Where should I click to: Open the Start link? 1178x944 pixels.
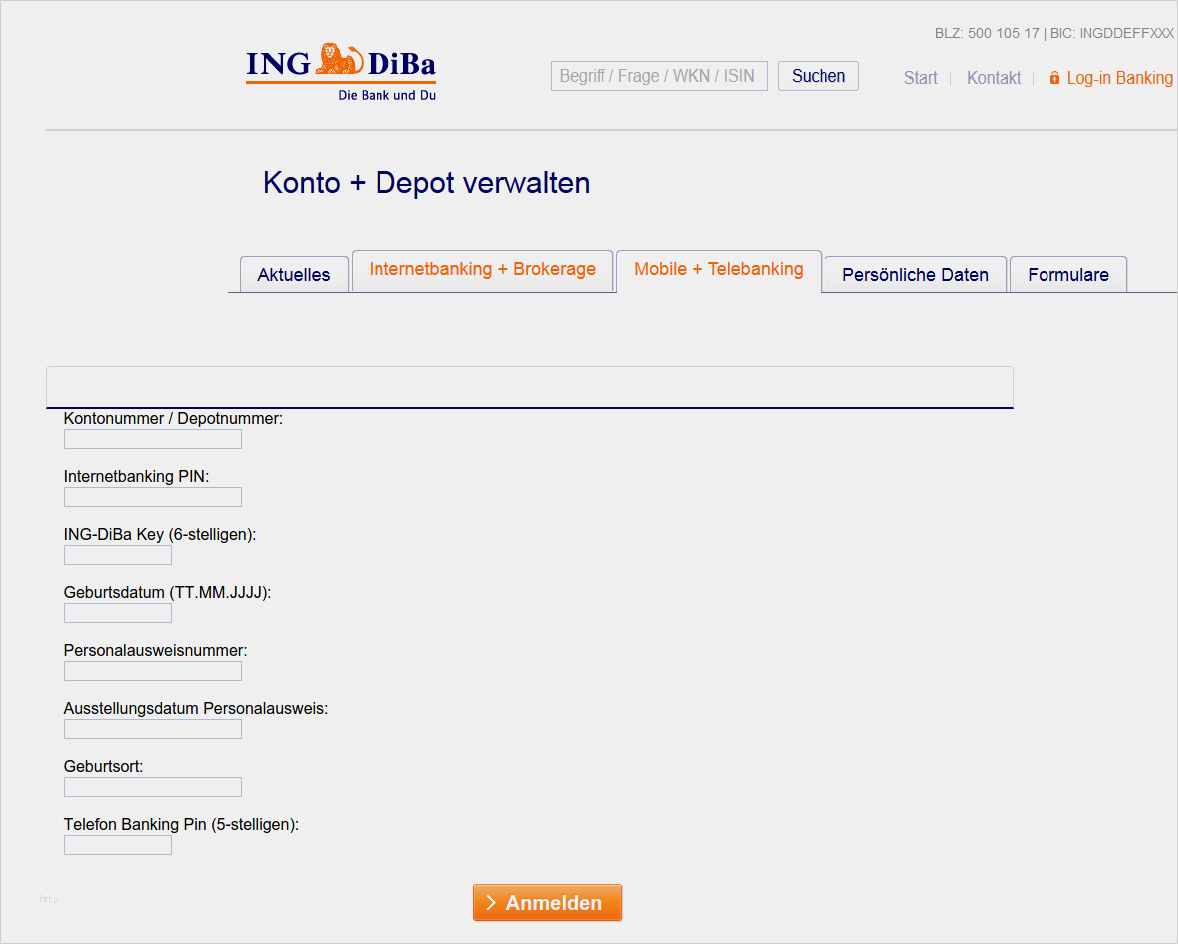[920, 78]
